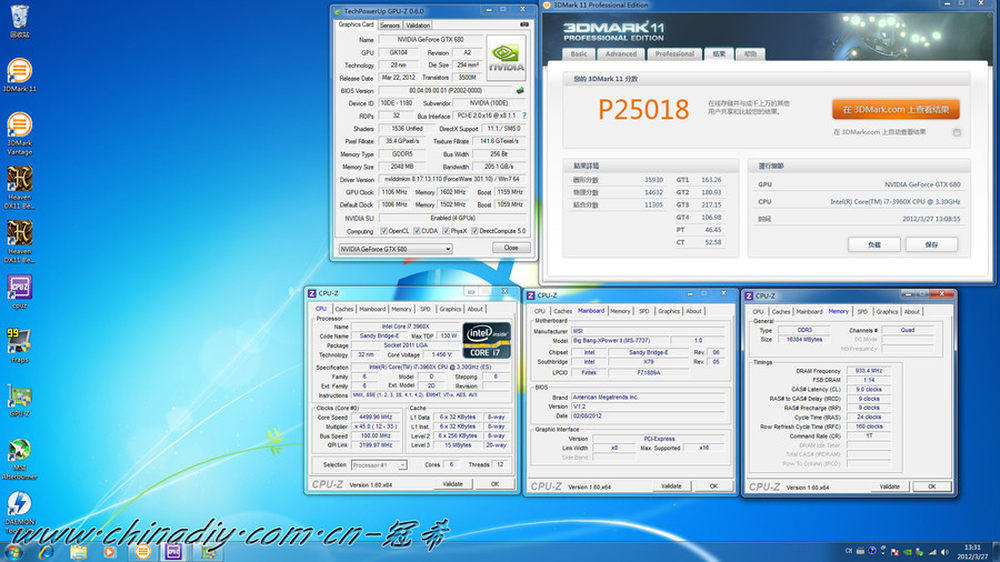Screen dimensions: 1000x562
Task: Open the 3DMark Vantage desktop shortcut
Action: tap(19, 133)
